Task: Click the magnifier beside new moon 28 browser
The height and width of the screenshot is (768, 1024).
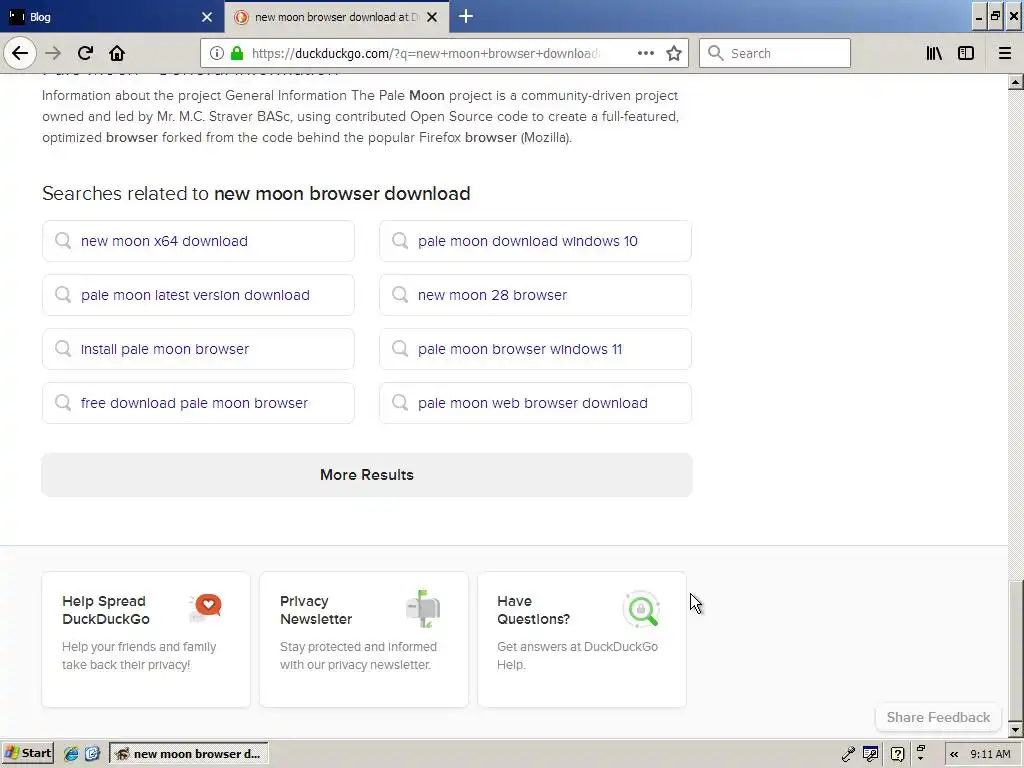Action: (x=400, y=295)
